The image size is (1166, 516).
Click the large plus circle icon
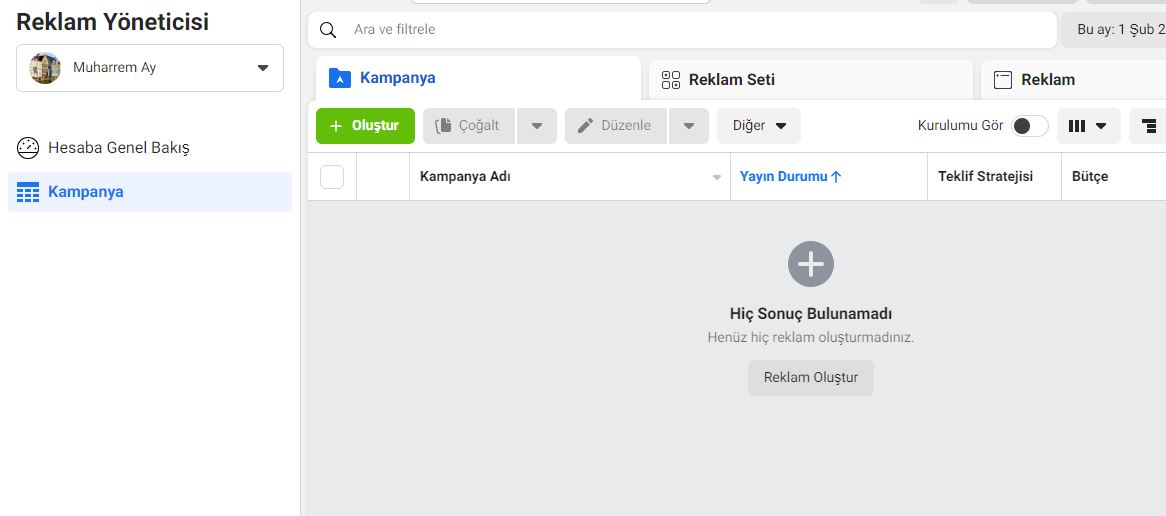click(811, 264)
